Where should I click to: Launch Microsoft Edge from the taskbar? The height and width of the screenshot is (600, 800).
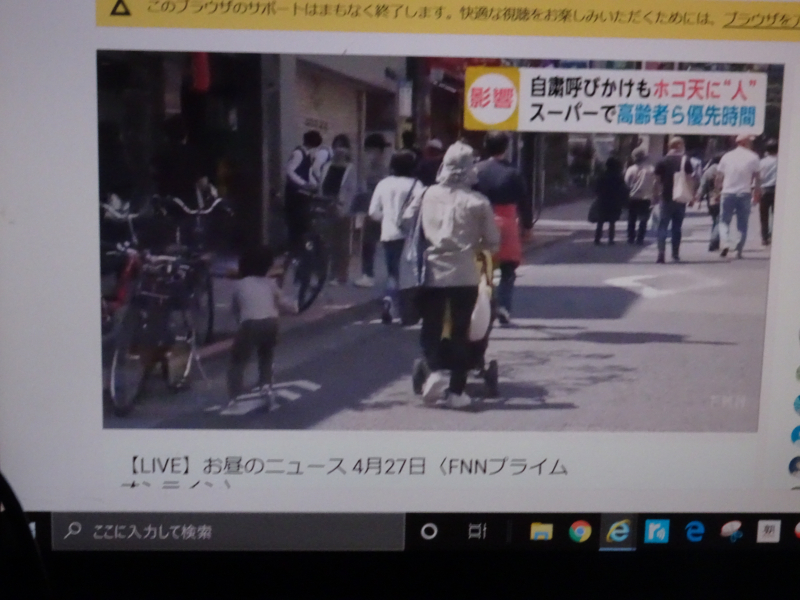694,532
